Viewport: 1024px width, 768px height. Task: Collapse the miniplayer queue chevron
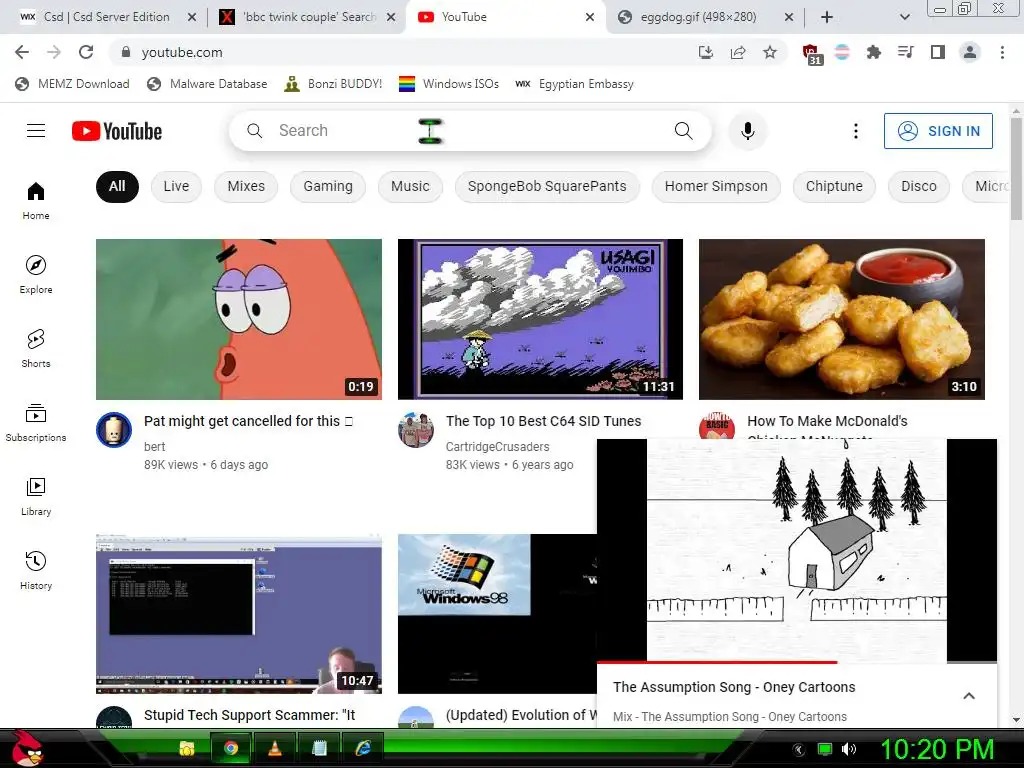(969, 696)
